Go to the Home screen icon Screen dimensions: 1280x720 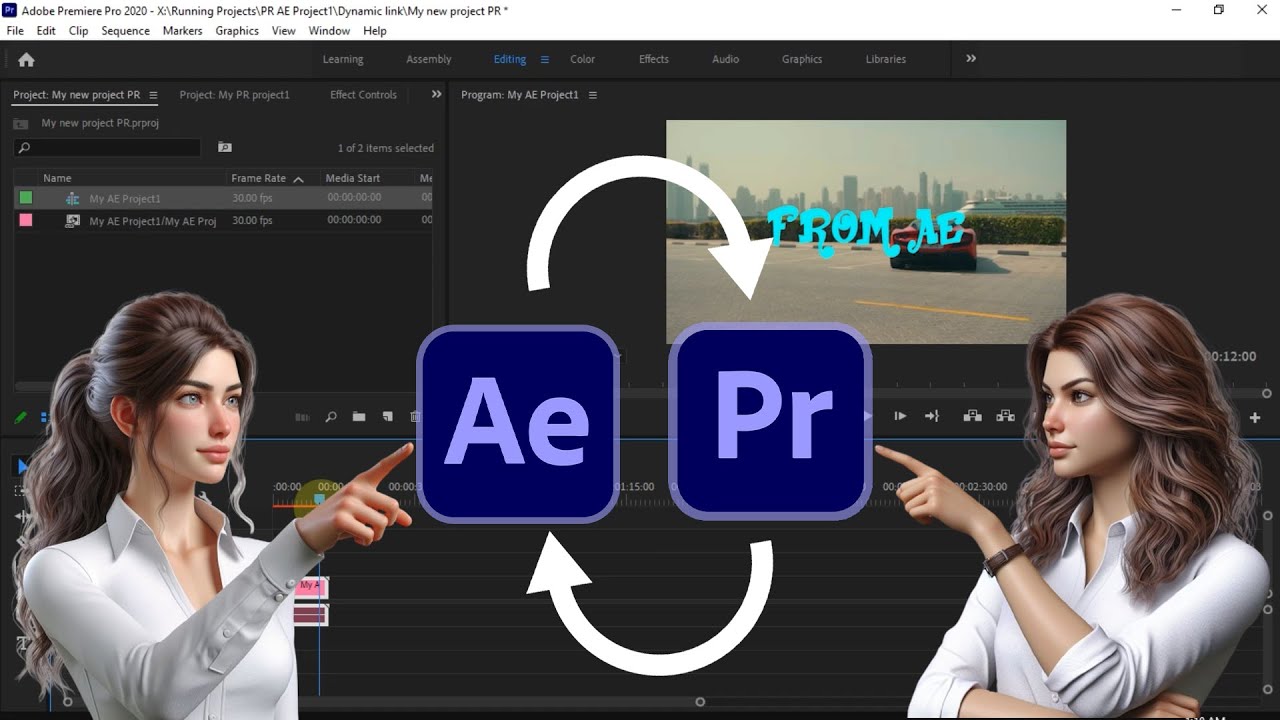pyautogui.click(x=27, y=60)
